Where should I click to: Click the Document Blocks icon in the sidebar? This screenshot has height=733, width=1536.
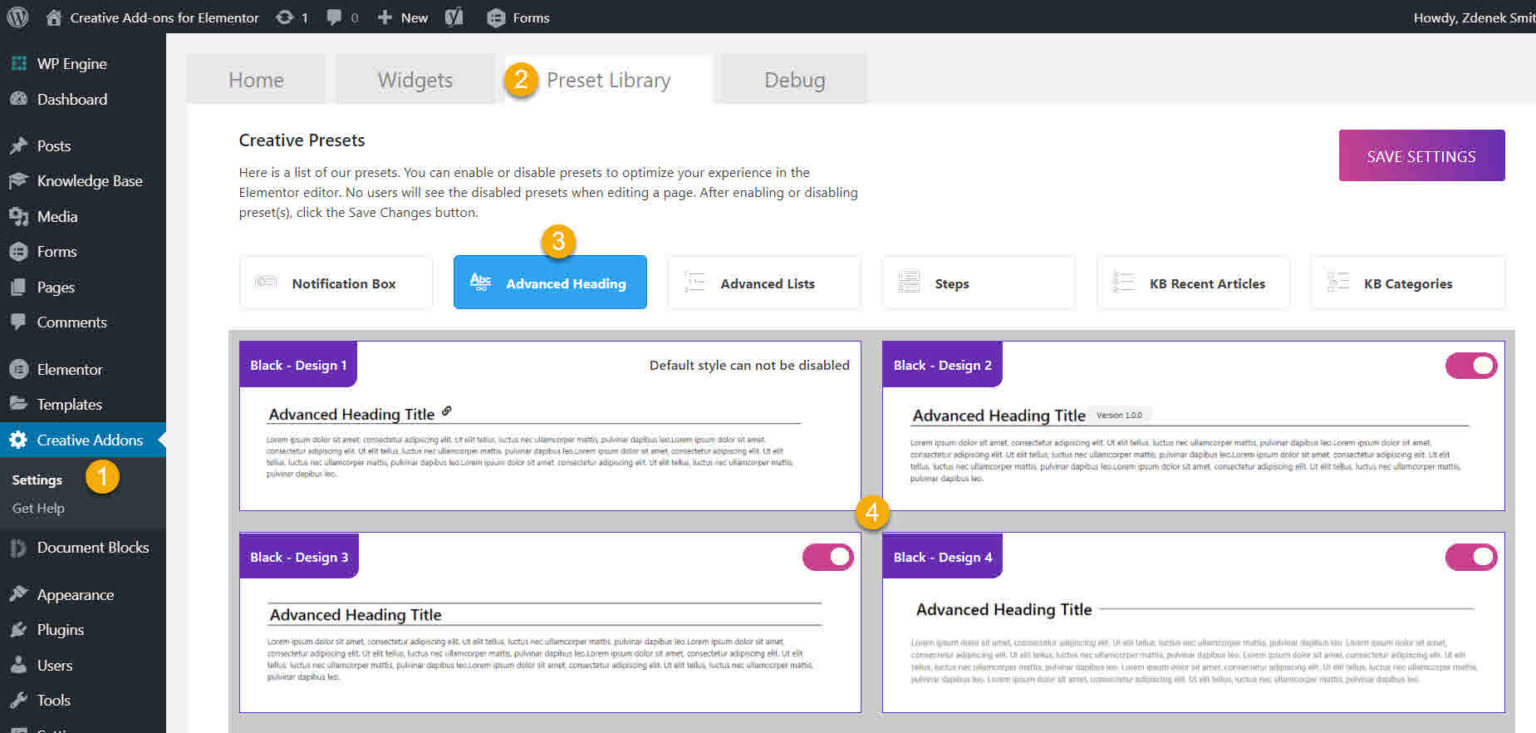click(x=21, y=548)
